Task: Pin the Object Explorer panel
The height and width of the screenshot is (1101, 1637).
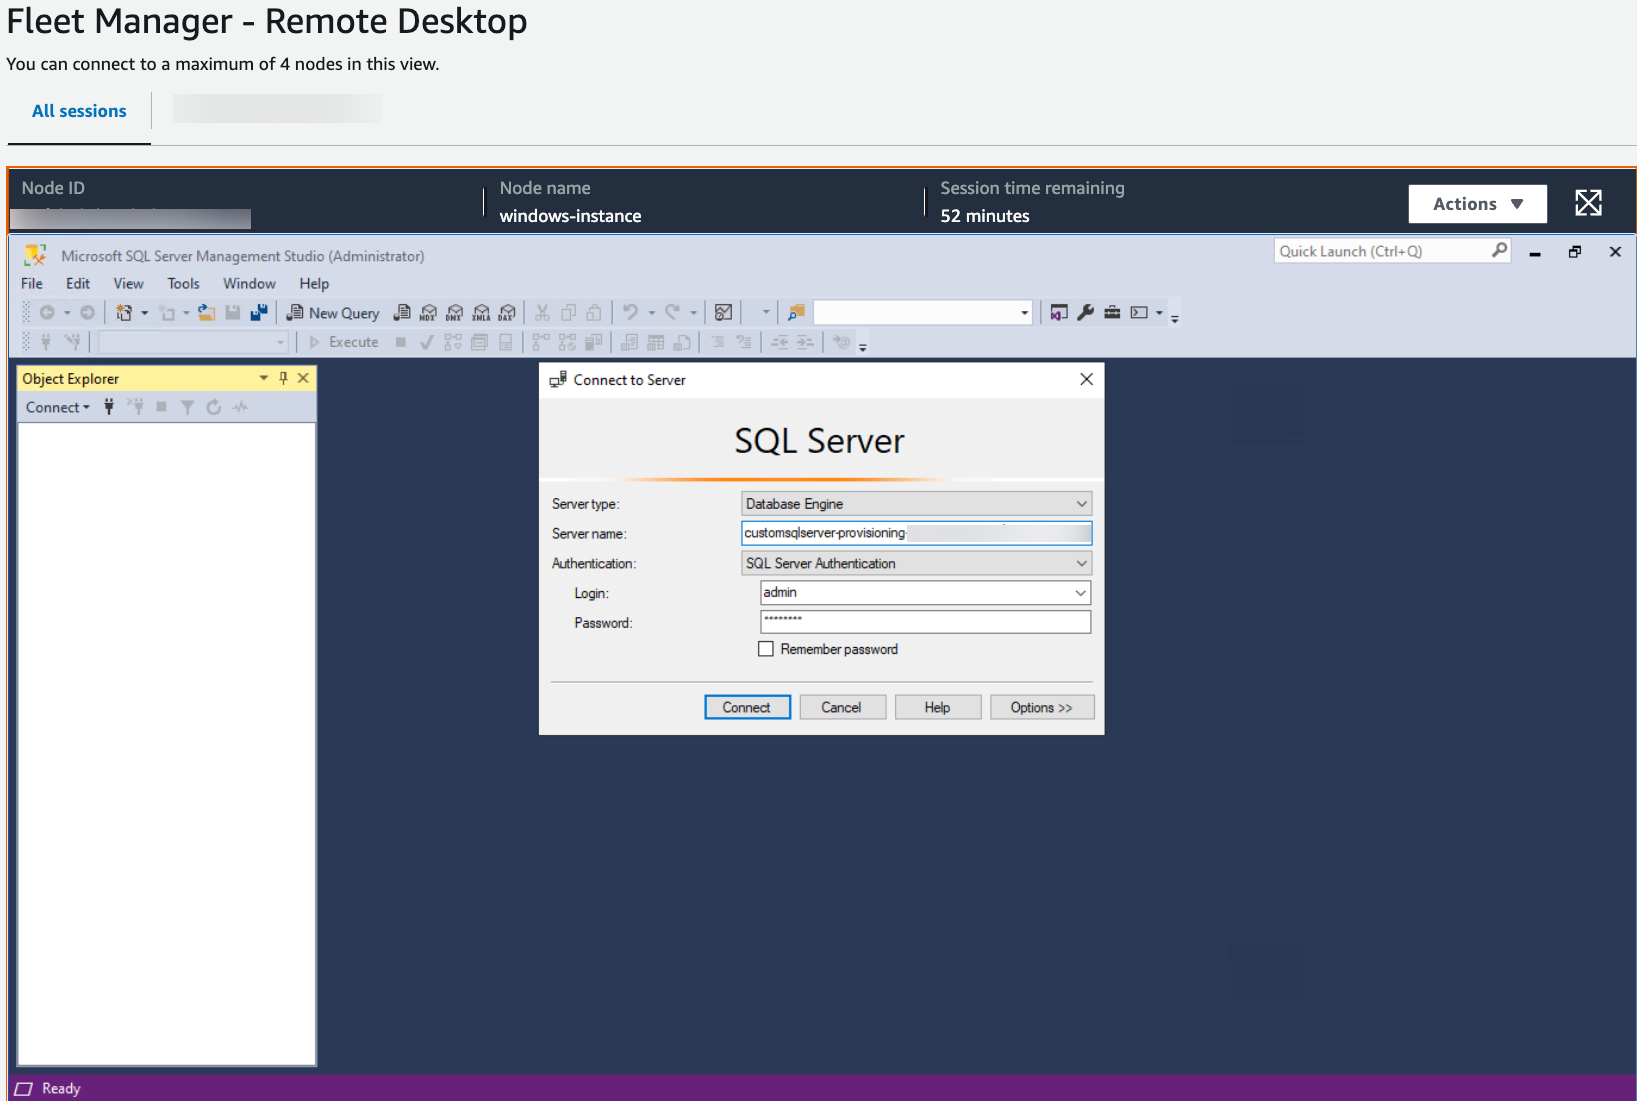Action: pos(283,378)
